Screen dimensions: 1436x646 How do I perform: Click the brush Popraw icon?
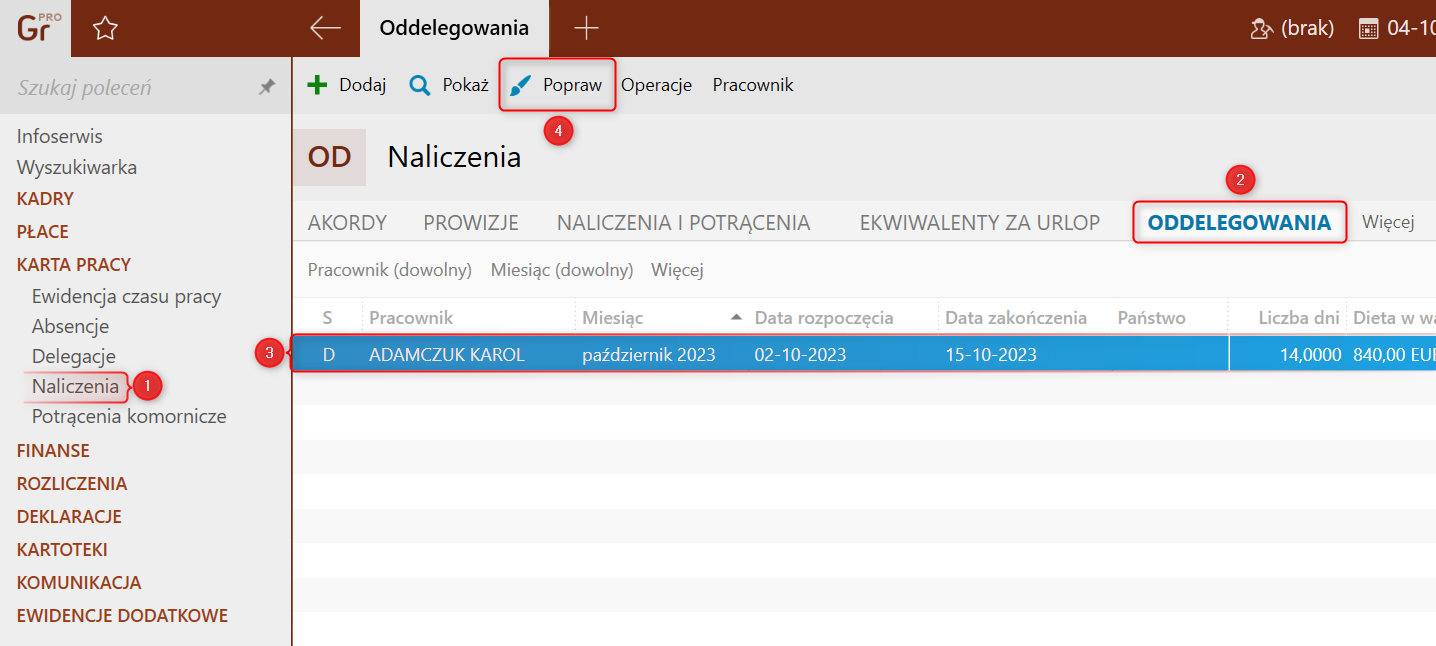click(x=520, y=86)
